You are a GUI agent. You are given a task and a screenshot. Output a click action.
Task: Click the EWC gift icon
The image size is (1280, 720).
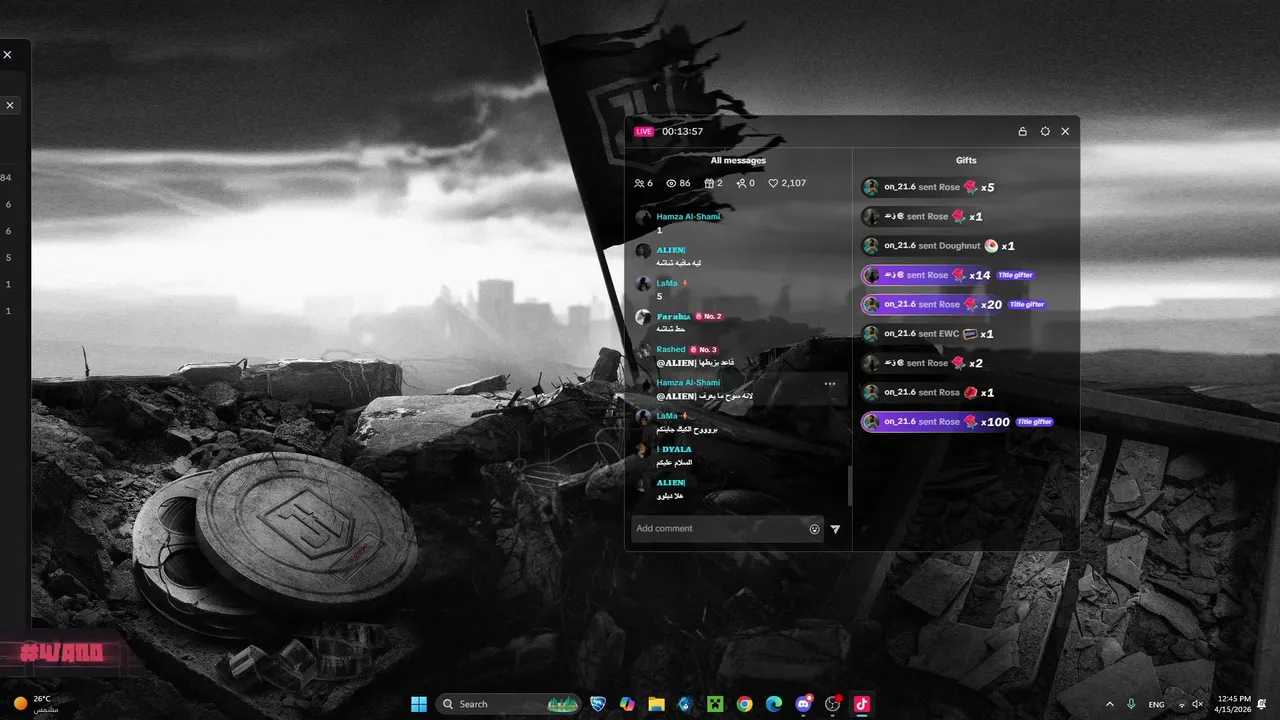(969, 334)
